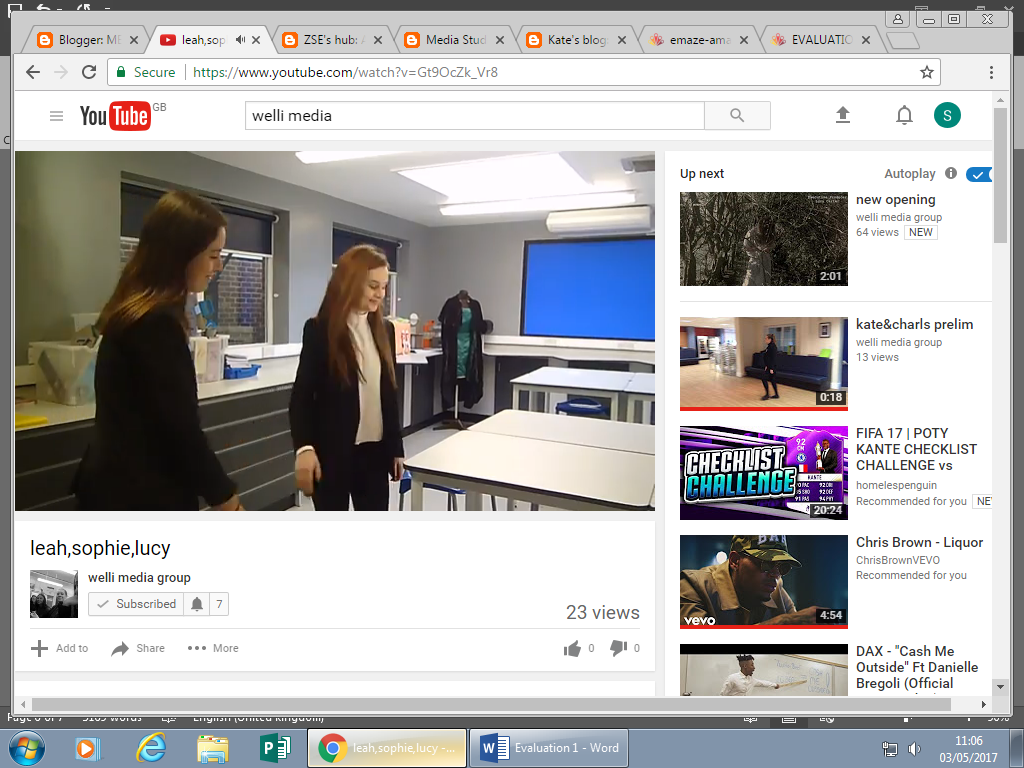Open the kate&charls prelim video thumbnail

pyautogui.click(x=763, y=364)
